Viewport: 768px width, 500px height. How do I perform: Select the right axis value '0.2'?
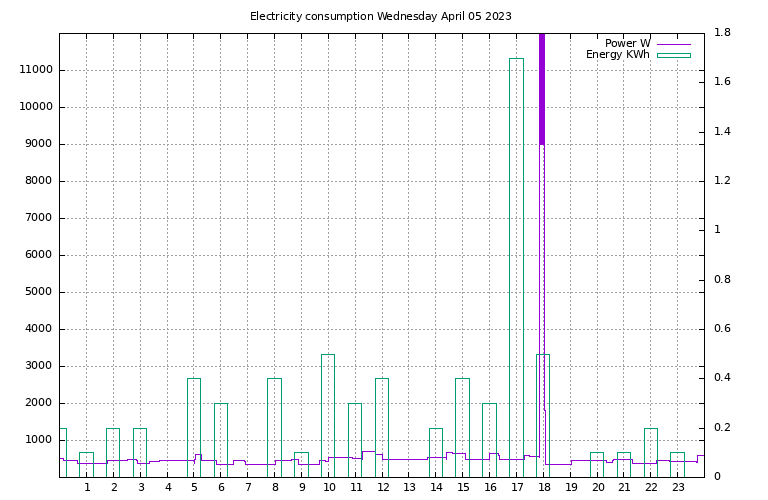(722, 427)
